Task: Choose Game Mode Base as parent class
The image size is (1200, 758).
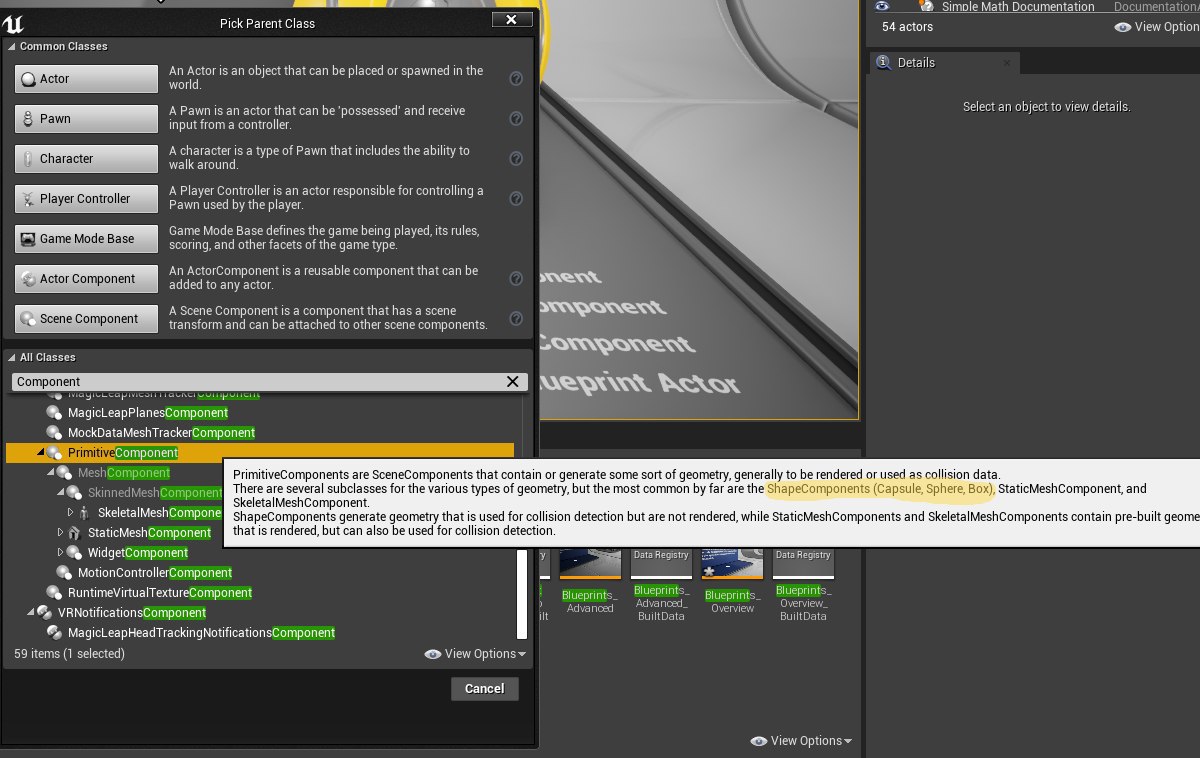Action: [86, 239]
